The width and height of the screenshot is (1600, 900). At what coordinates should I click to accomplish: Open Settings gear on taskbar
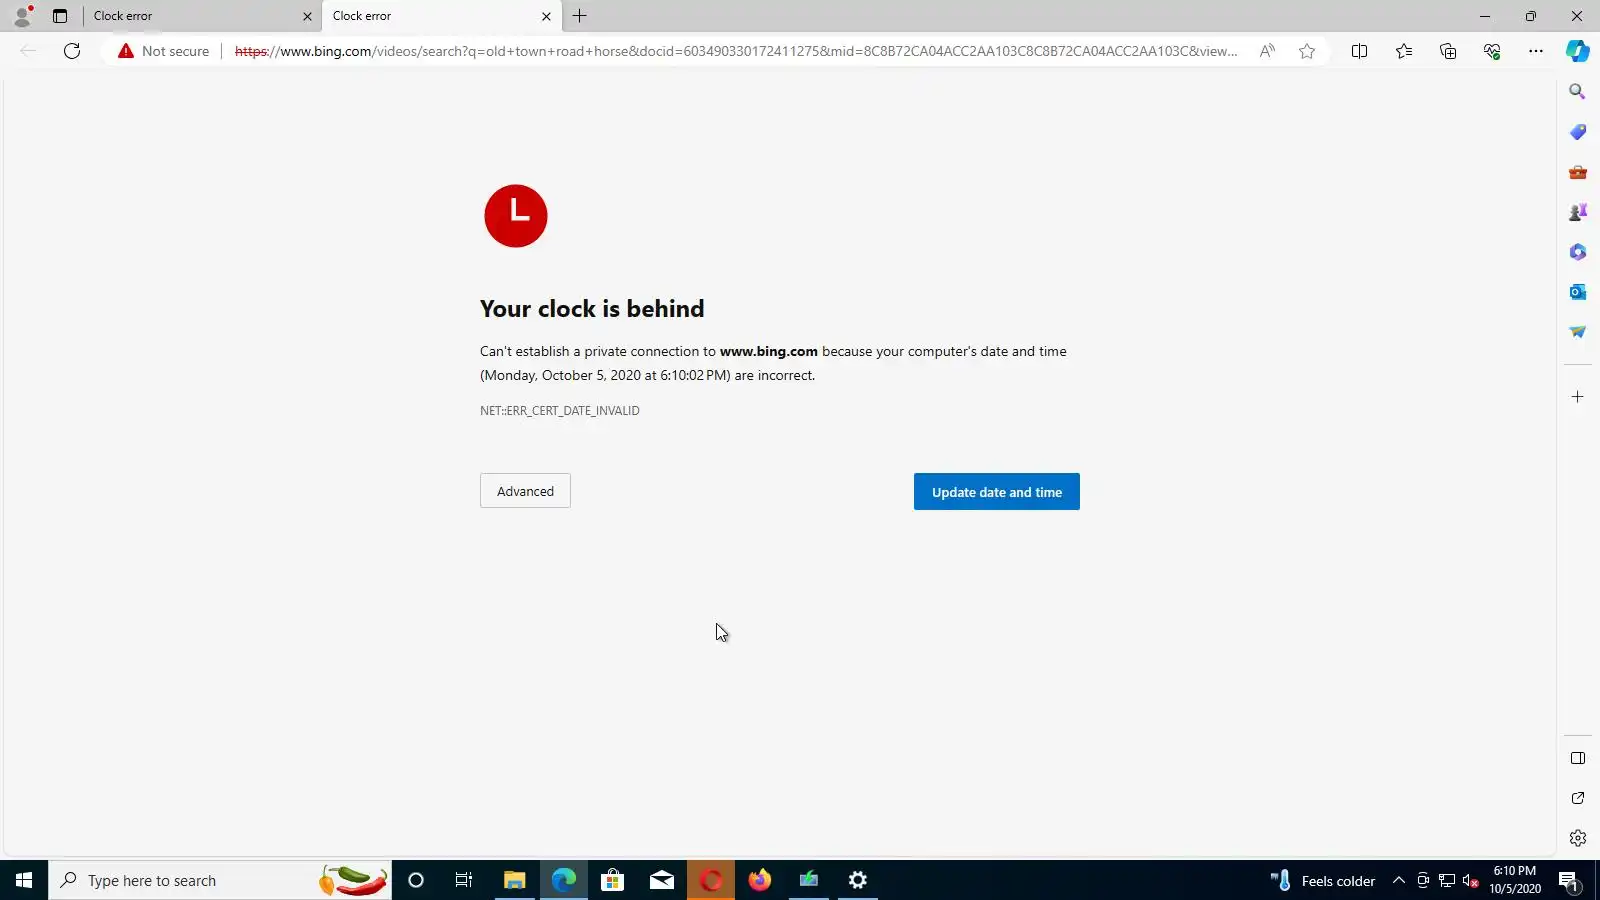858,880
